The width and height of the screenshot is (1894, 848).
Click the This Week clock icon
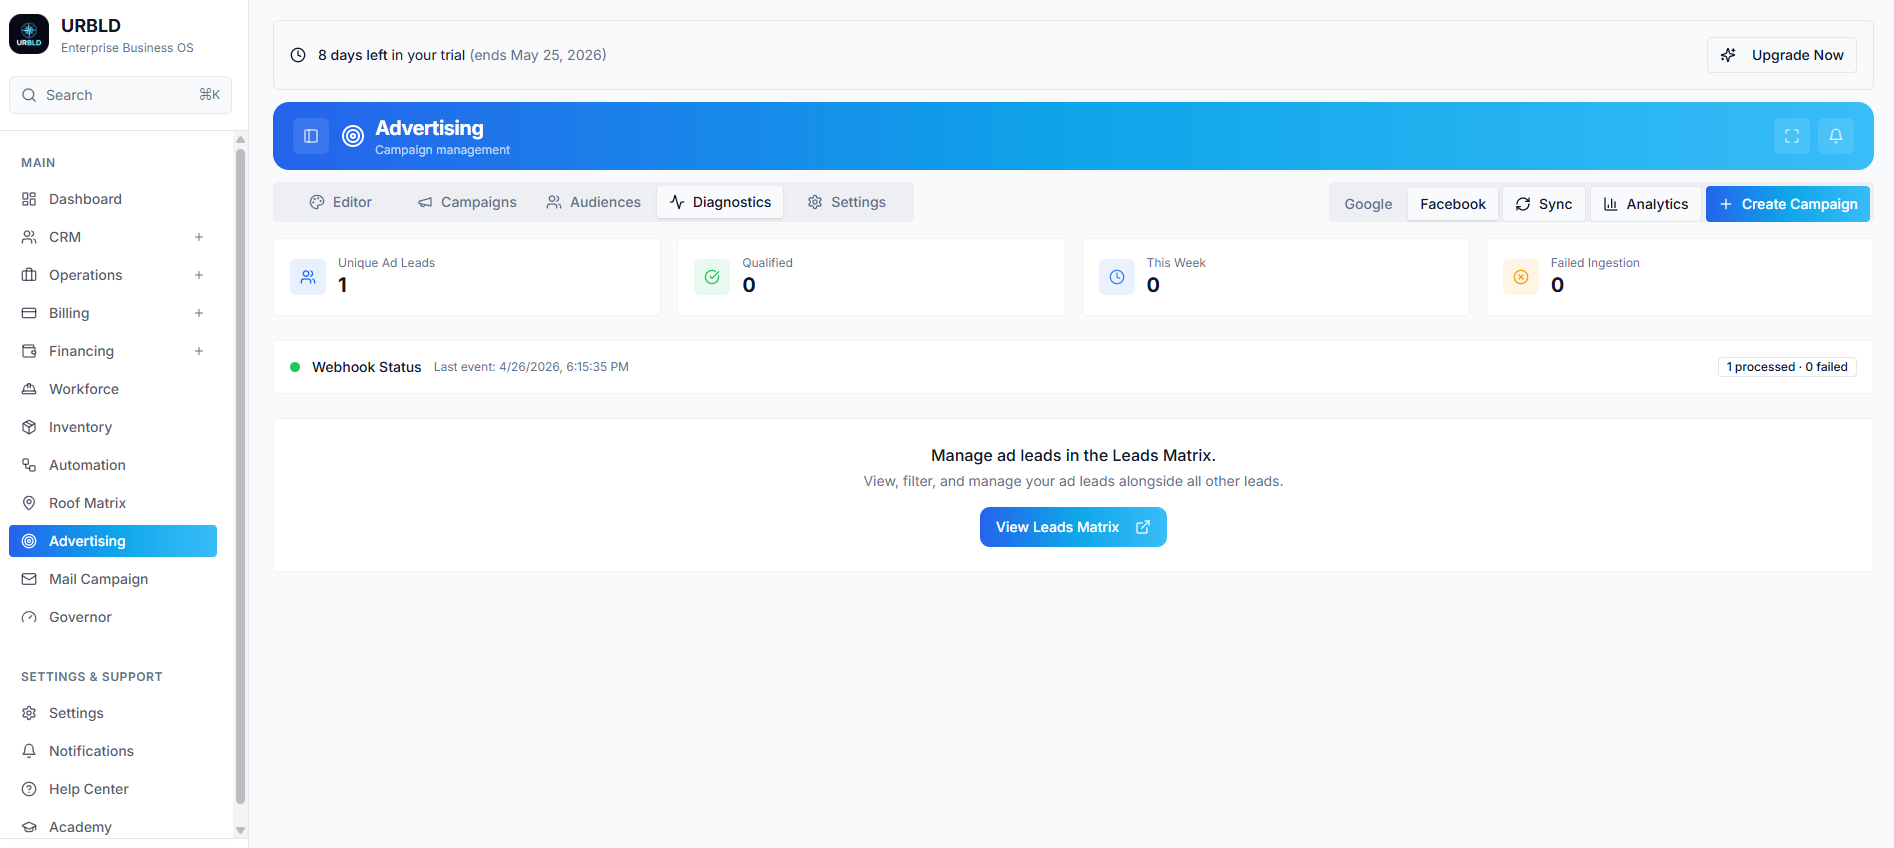1117,277
